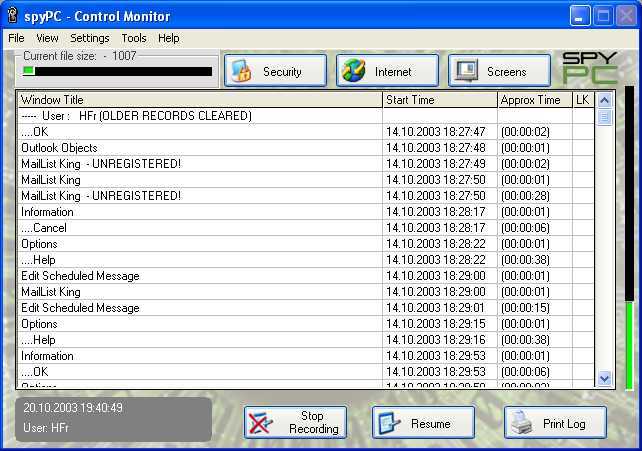Open the Security section
Image resolution: width=642 pixels, height=451 pixels.
pos(276,70)
